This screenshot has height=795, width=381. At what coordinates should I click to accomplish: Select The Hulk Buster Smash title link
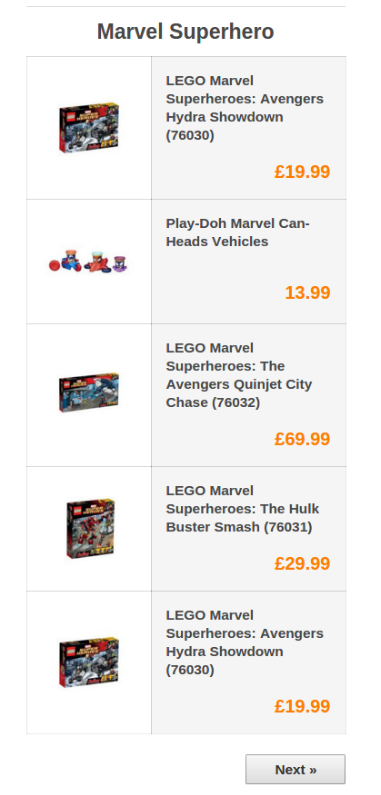(243, 509)
